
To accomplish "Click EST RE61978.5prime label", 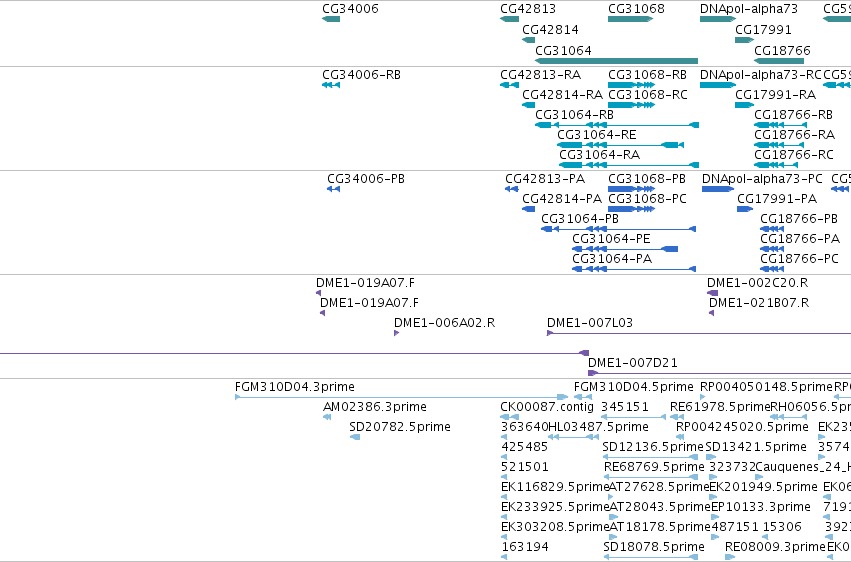I will (x=720, y=407).
